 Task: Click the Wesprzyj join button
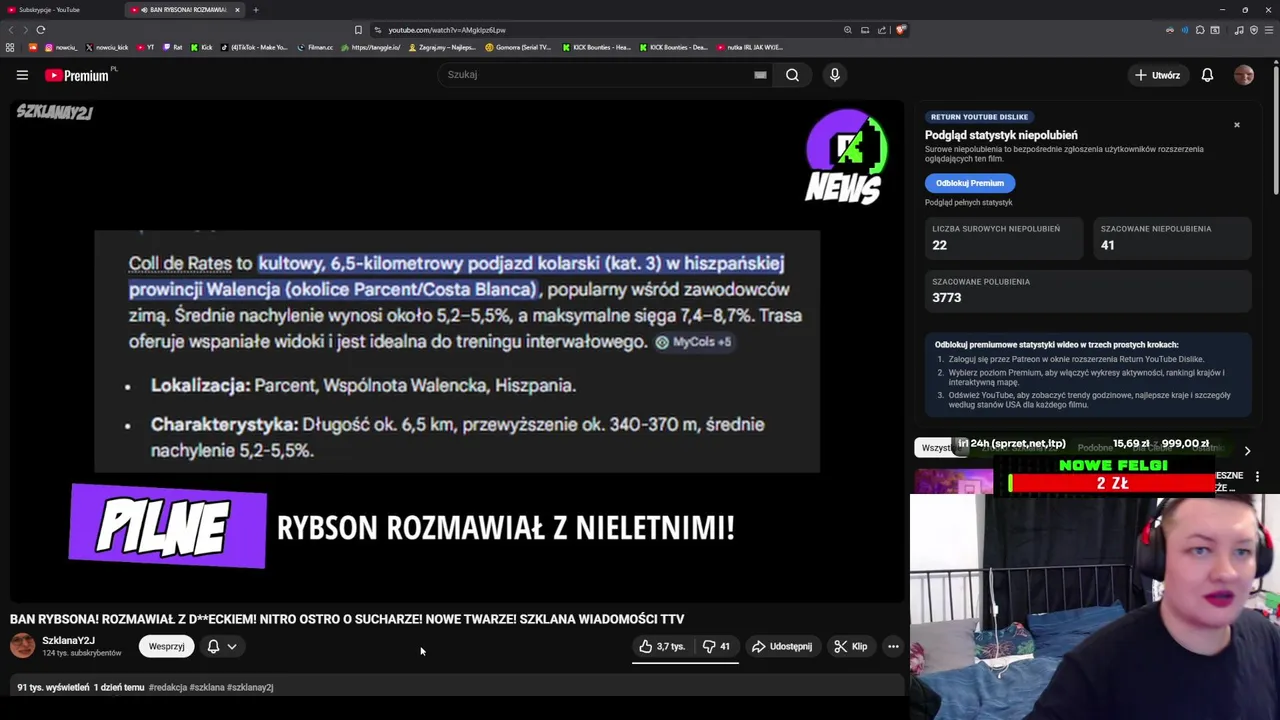click(x=166, y=647)
